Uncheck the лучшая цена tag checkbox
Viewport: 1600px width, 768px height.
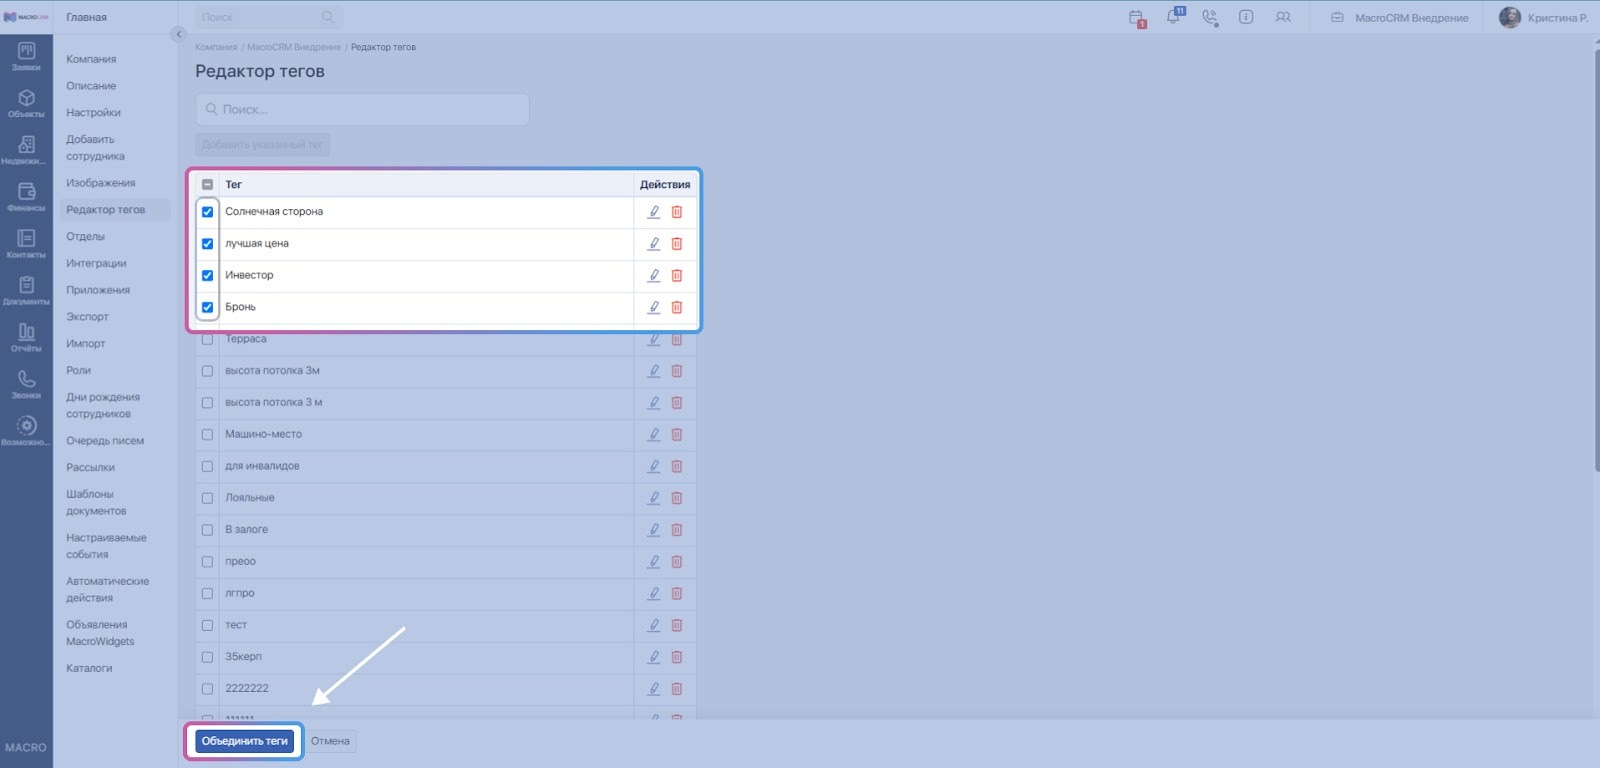[x=208, y=244]
